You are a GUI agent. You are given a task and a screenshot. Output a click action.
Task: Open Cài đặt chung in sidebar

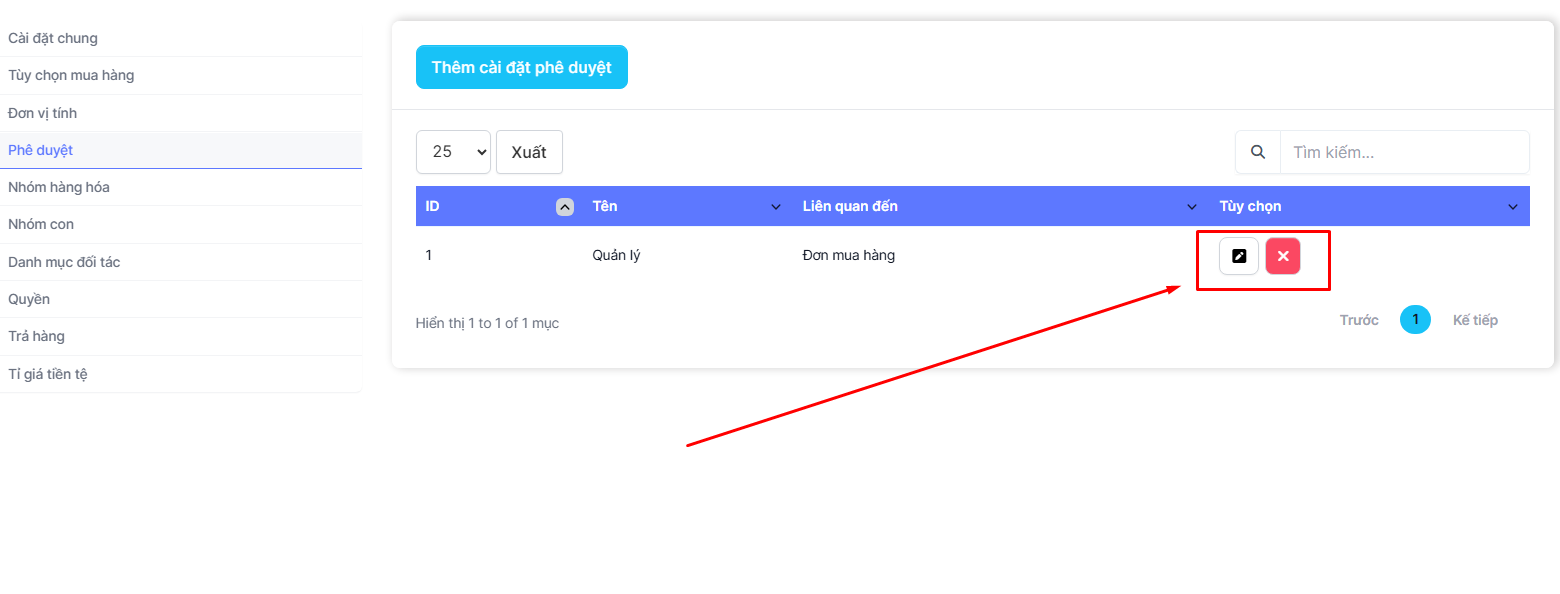tap(53, 38)
